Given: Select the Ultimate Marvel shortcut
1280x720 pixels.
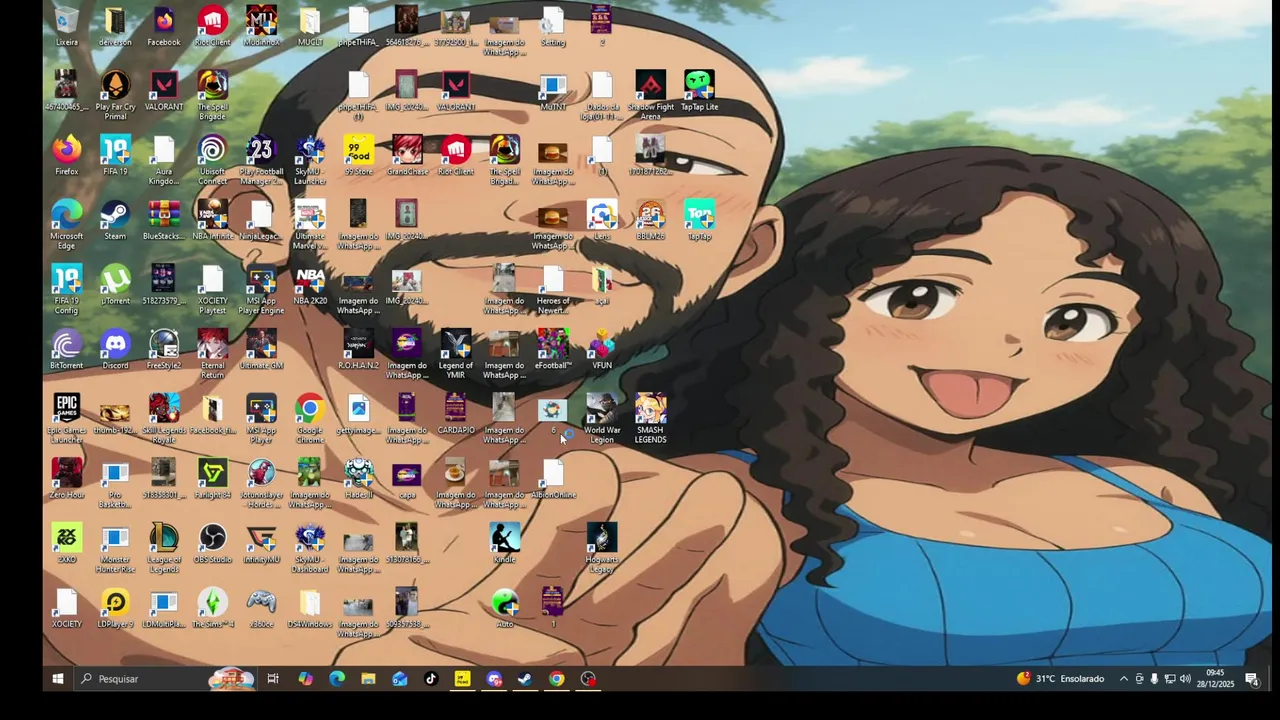Looking at the screenshot, I should point(310,225).
